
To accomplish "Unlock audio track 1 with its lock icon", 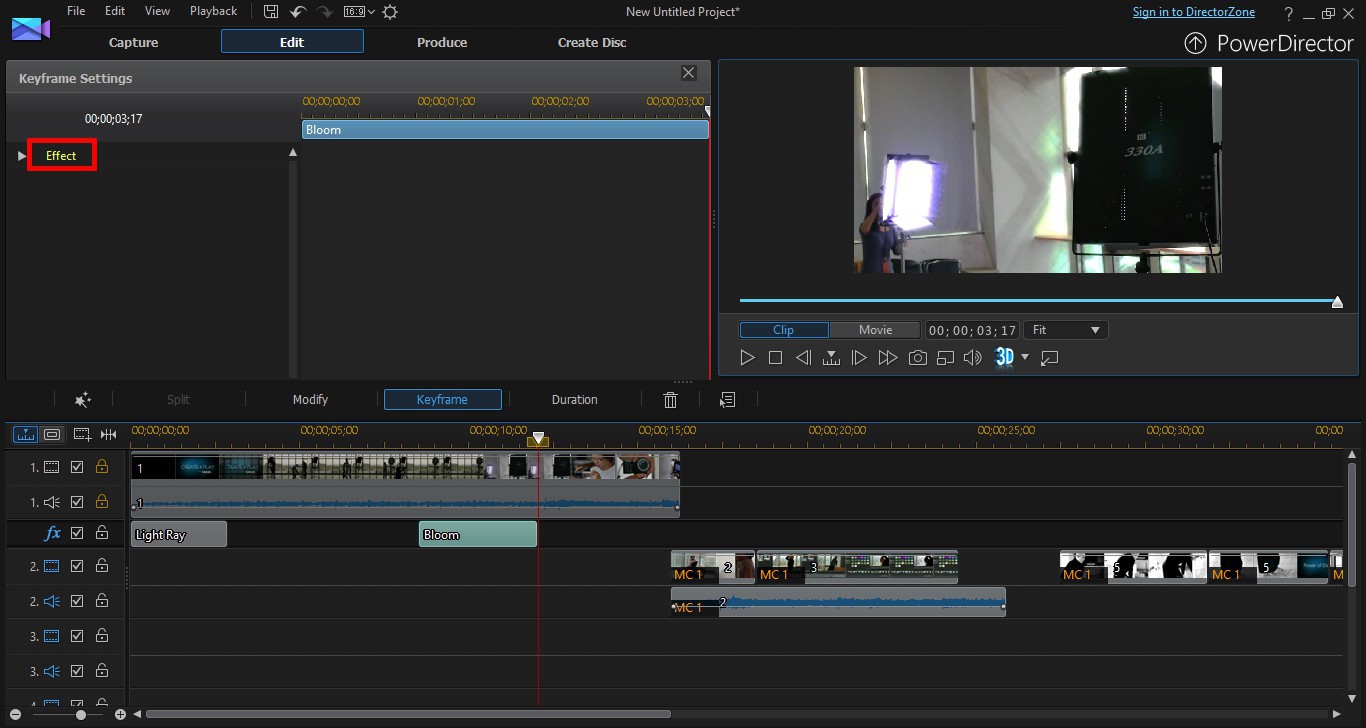I will click(101, 502).
